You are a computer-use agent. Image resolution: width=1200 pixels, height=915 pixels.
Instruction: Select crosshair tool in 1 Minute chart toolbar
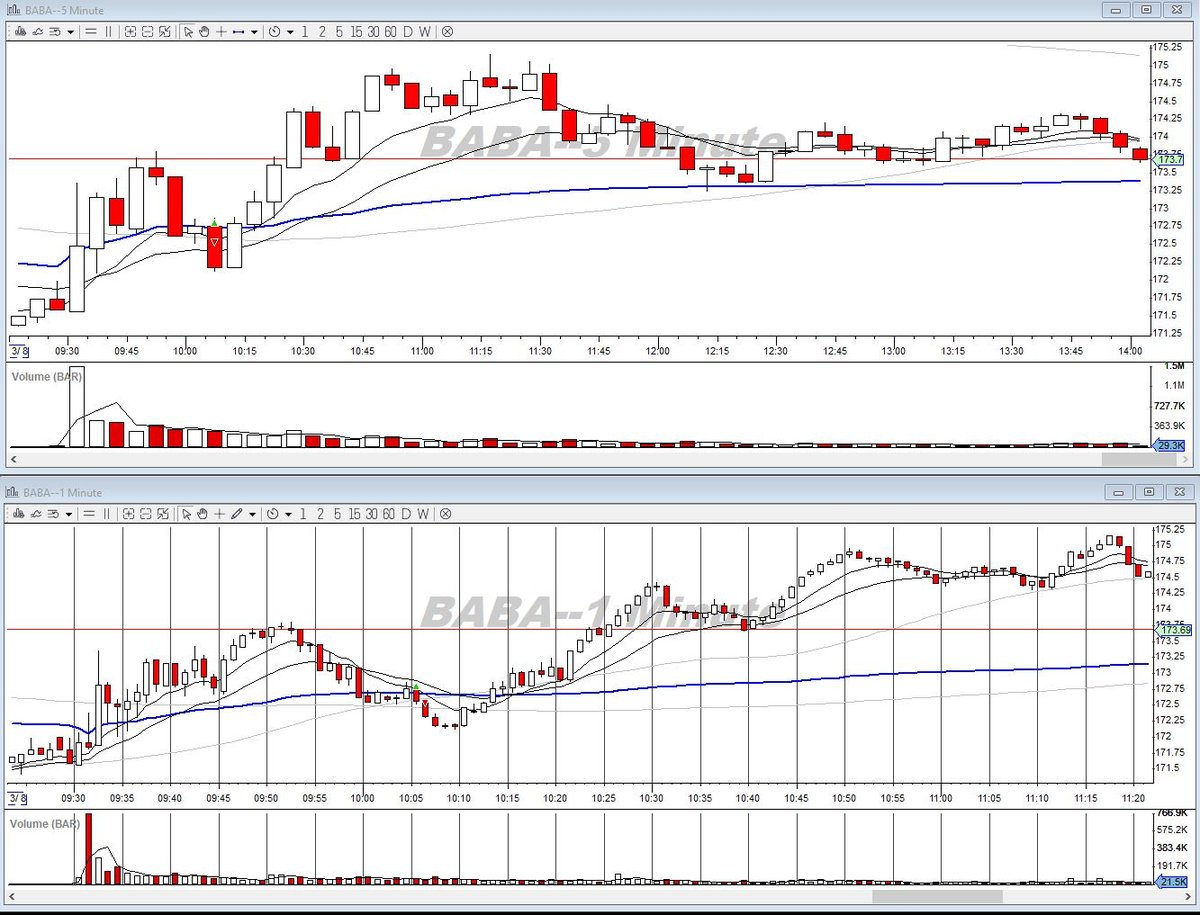[x=219, y=514]
